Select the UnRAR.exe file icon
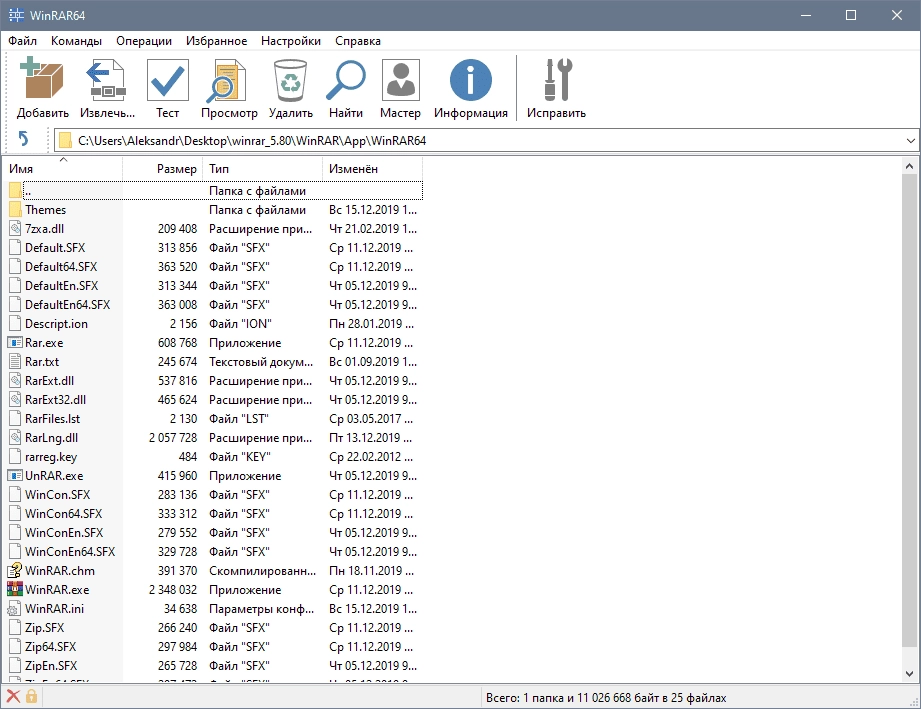The image size is (921, 709). coord(15,475)
